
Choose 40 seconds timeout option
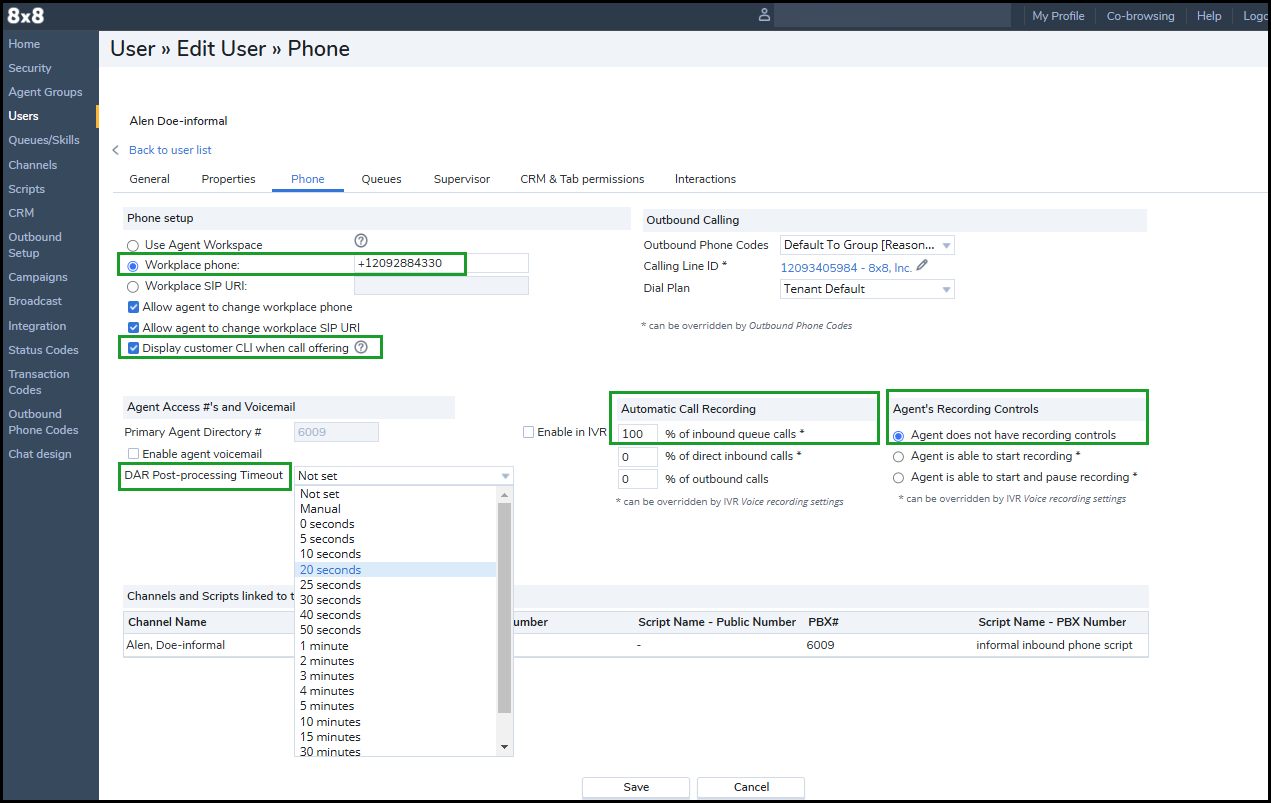[396, 615]
